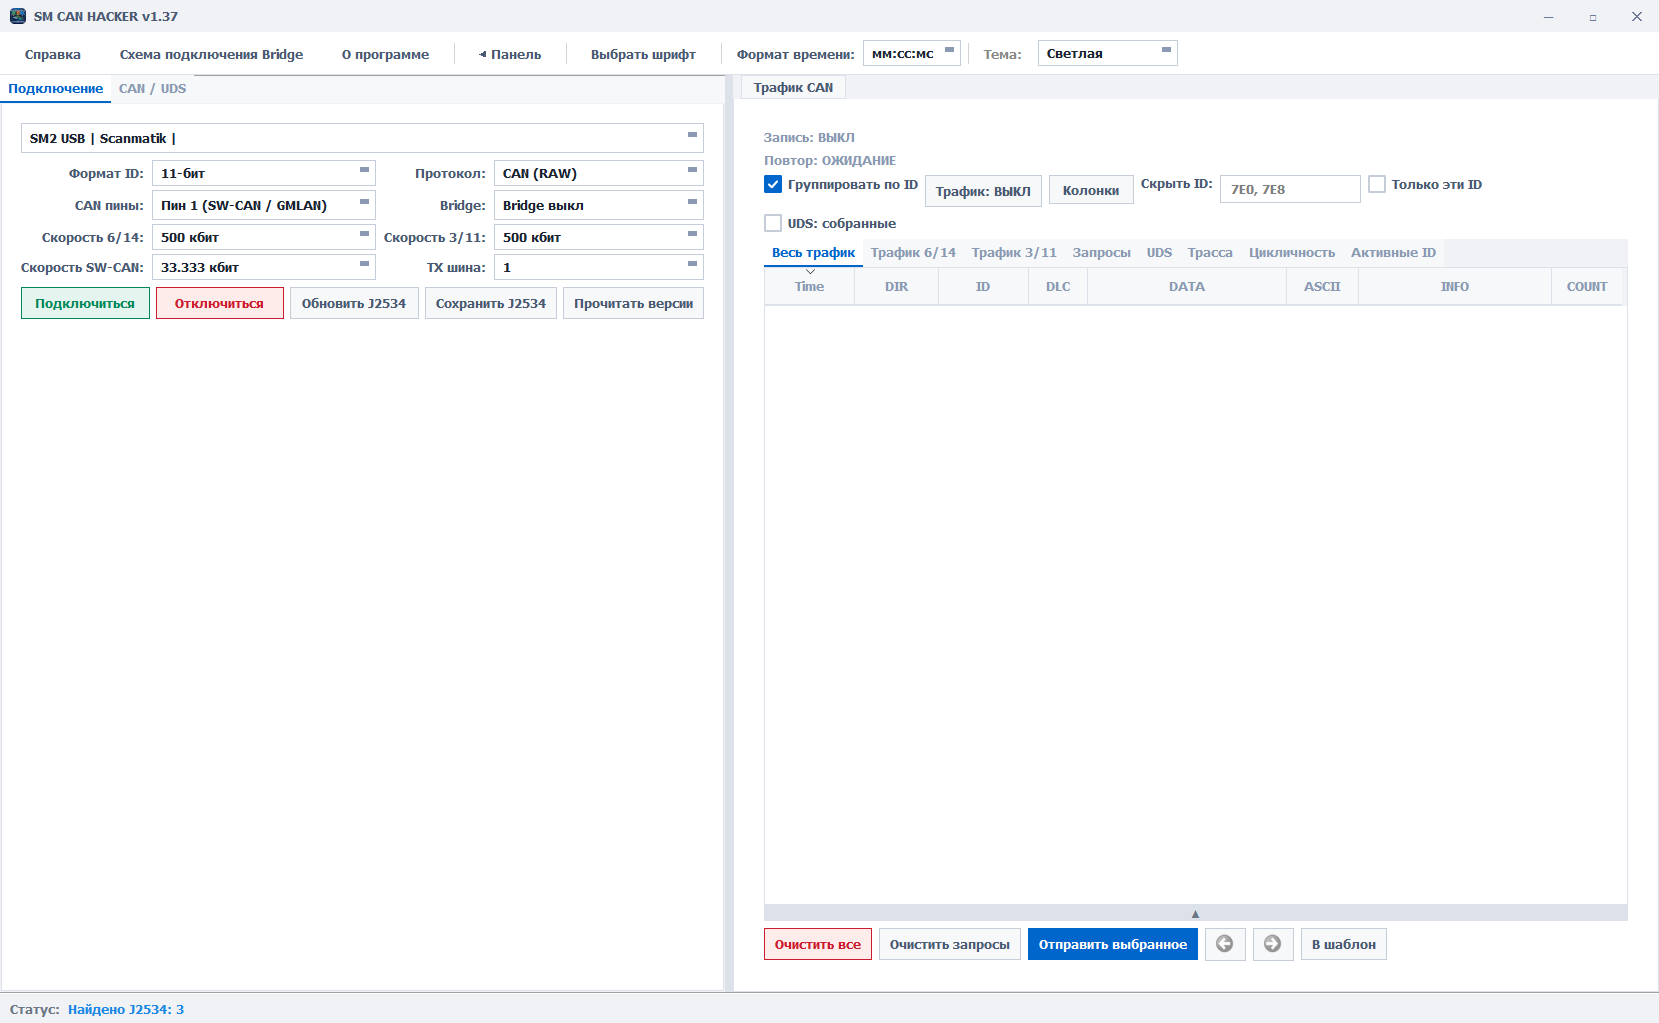The image size is (1659, 1023).
Task: Sort by the Time column header
Action: [x=809, y=286]
